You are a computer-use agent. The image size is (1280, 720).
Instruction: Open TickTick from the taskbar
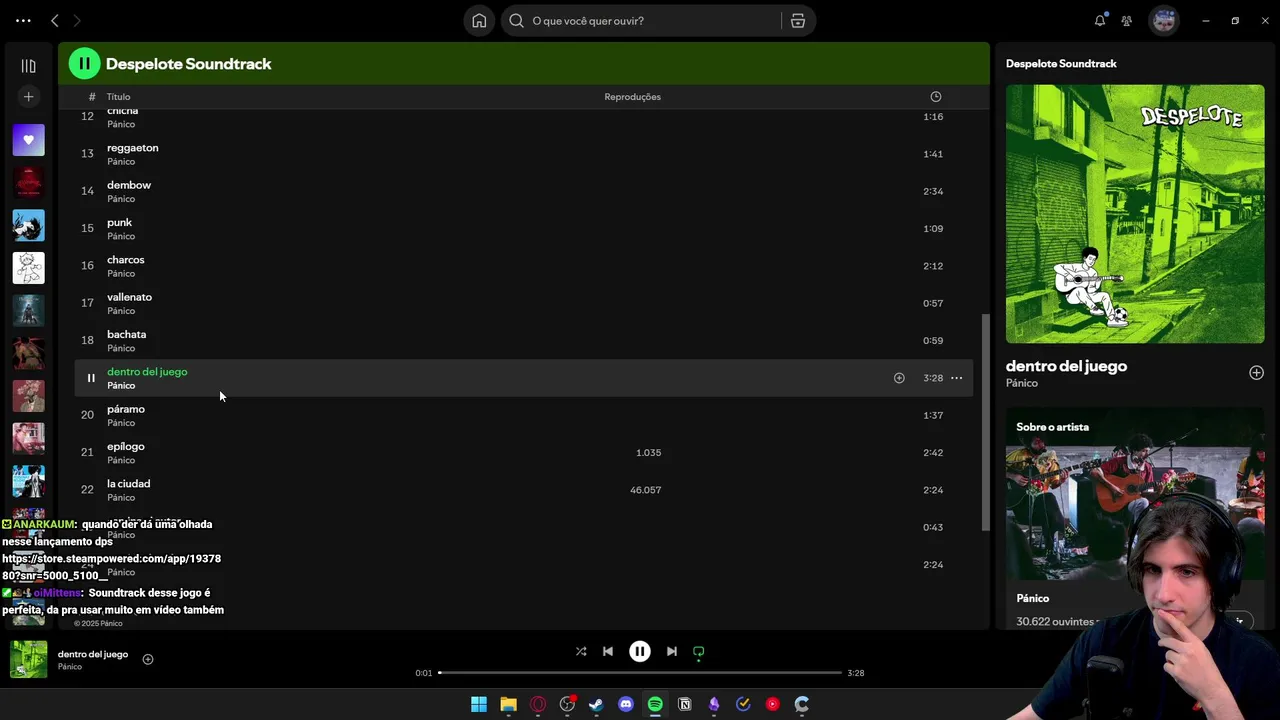[x=743, y=704]
